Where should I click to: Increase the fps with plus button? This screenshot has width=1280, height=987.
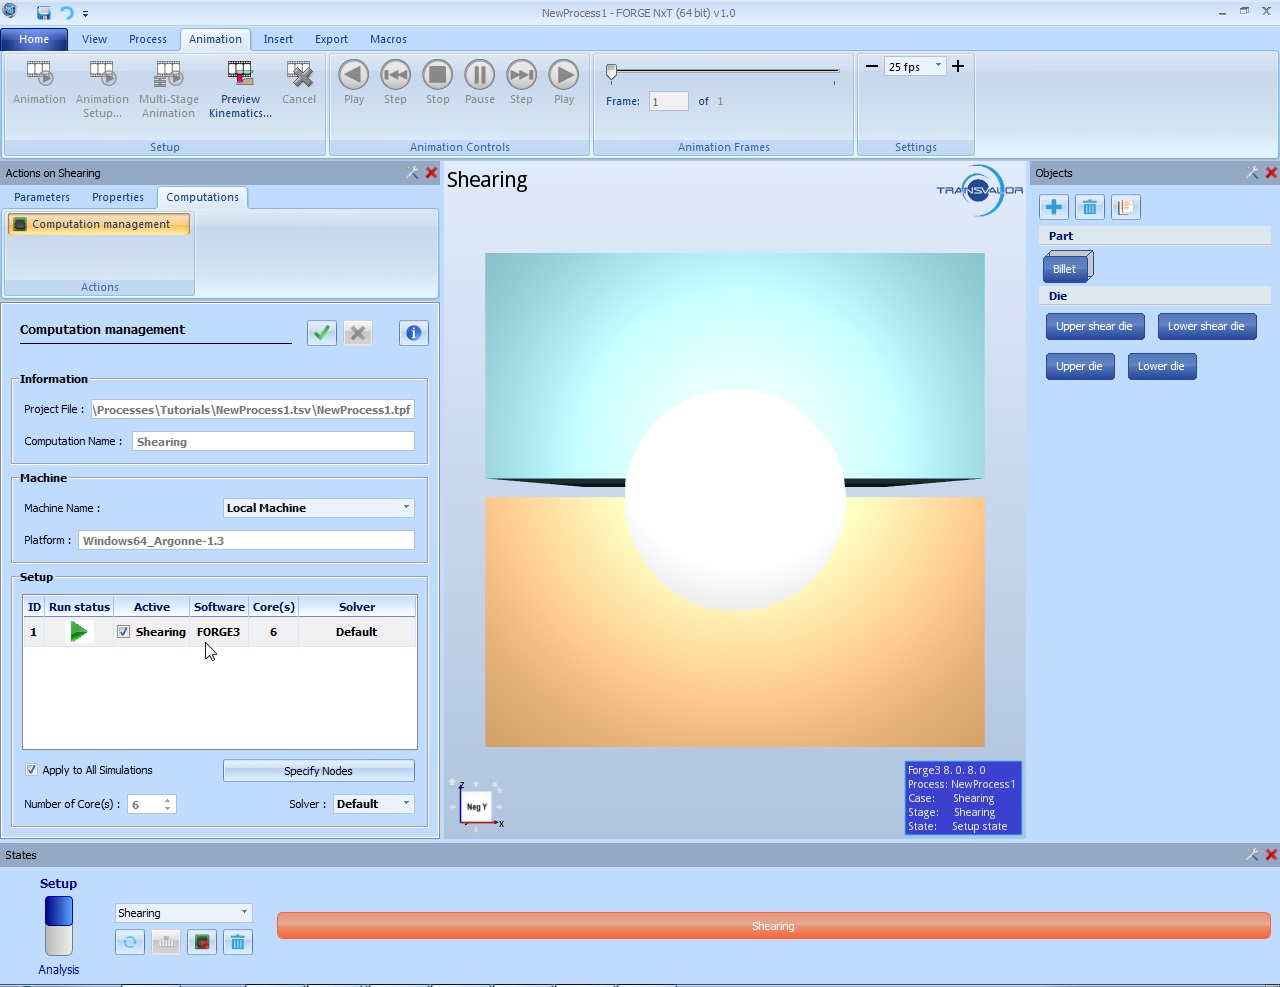pos(958,66)
